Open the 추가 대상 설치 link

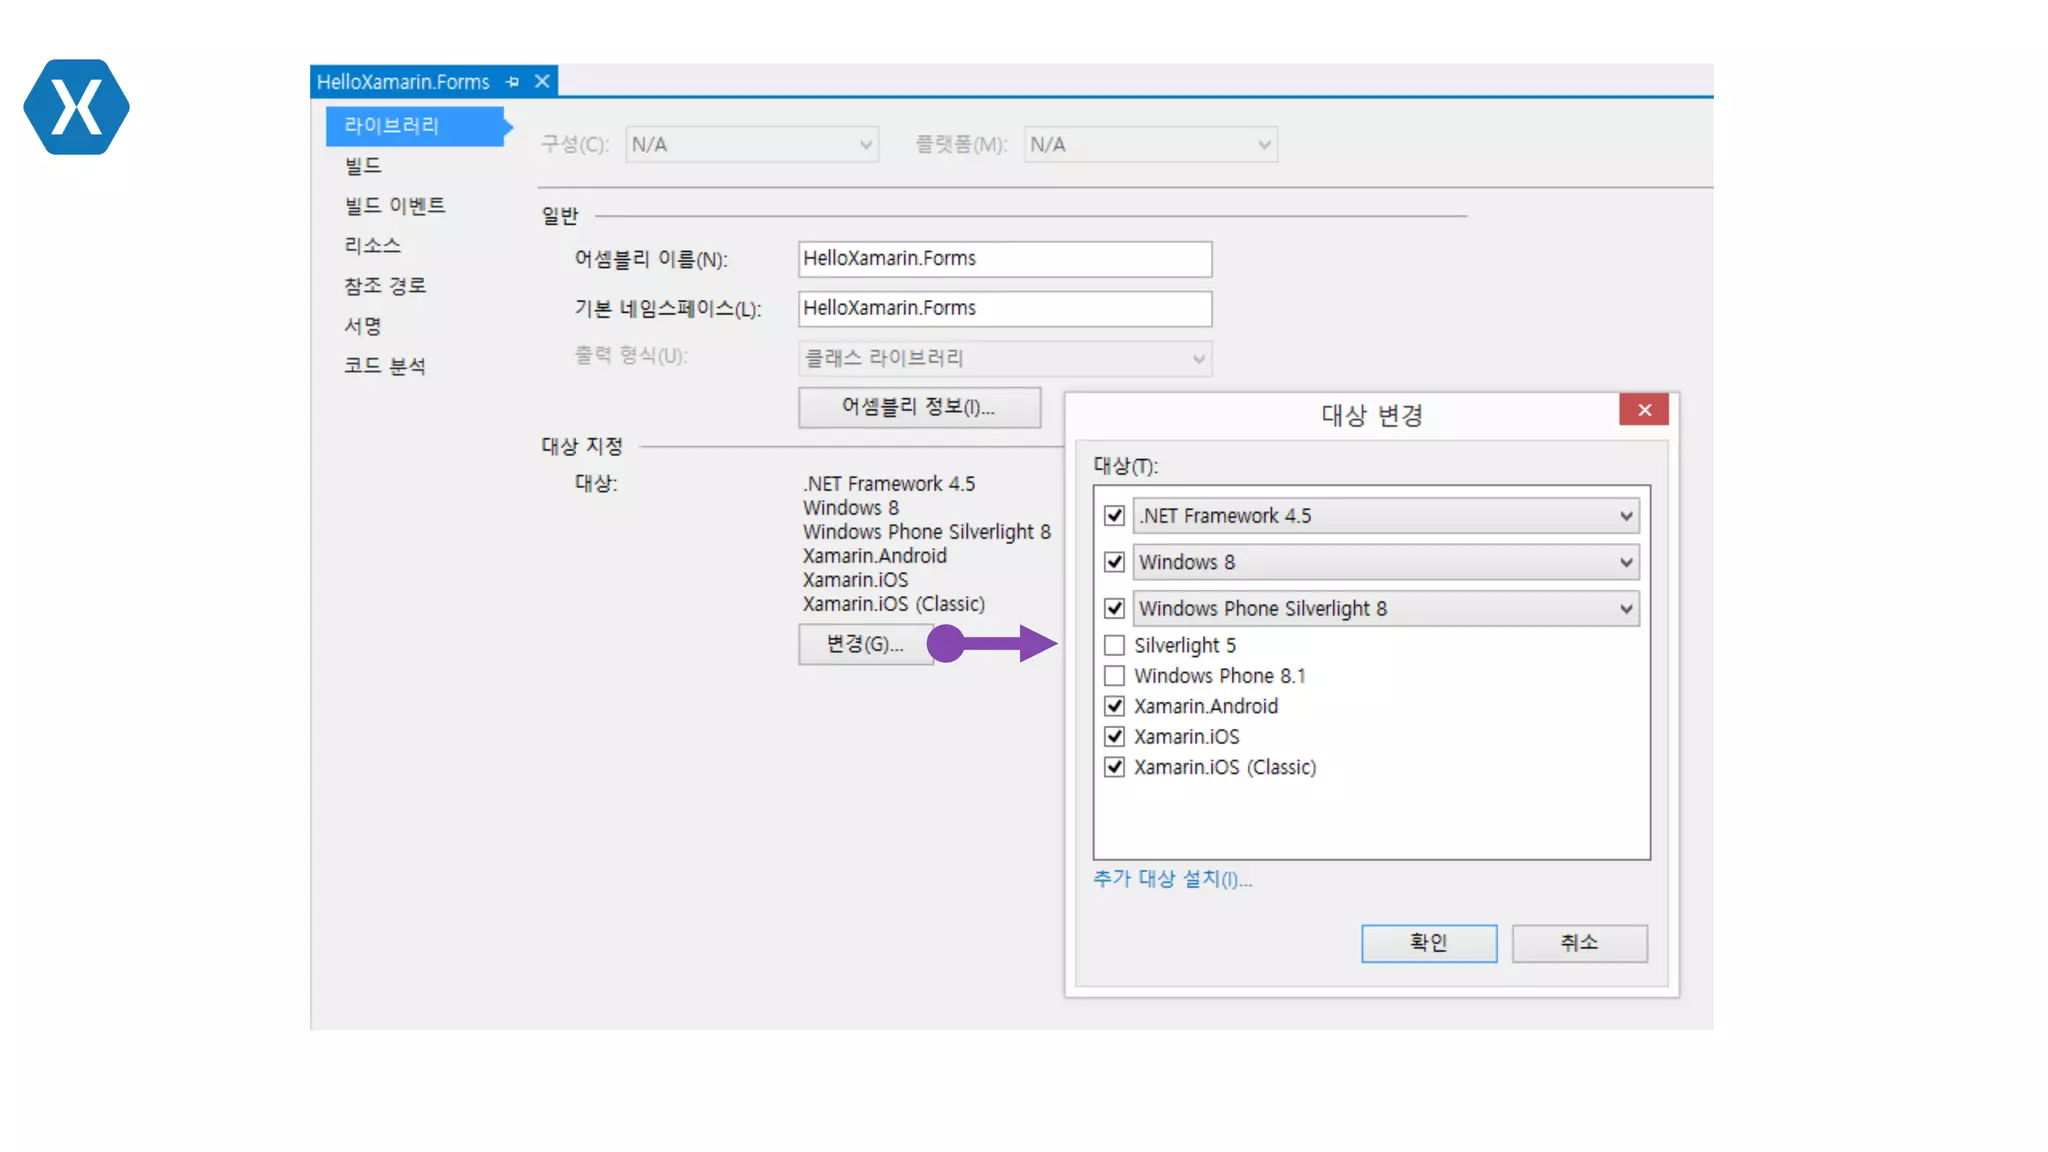click(1172, 879)
